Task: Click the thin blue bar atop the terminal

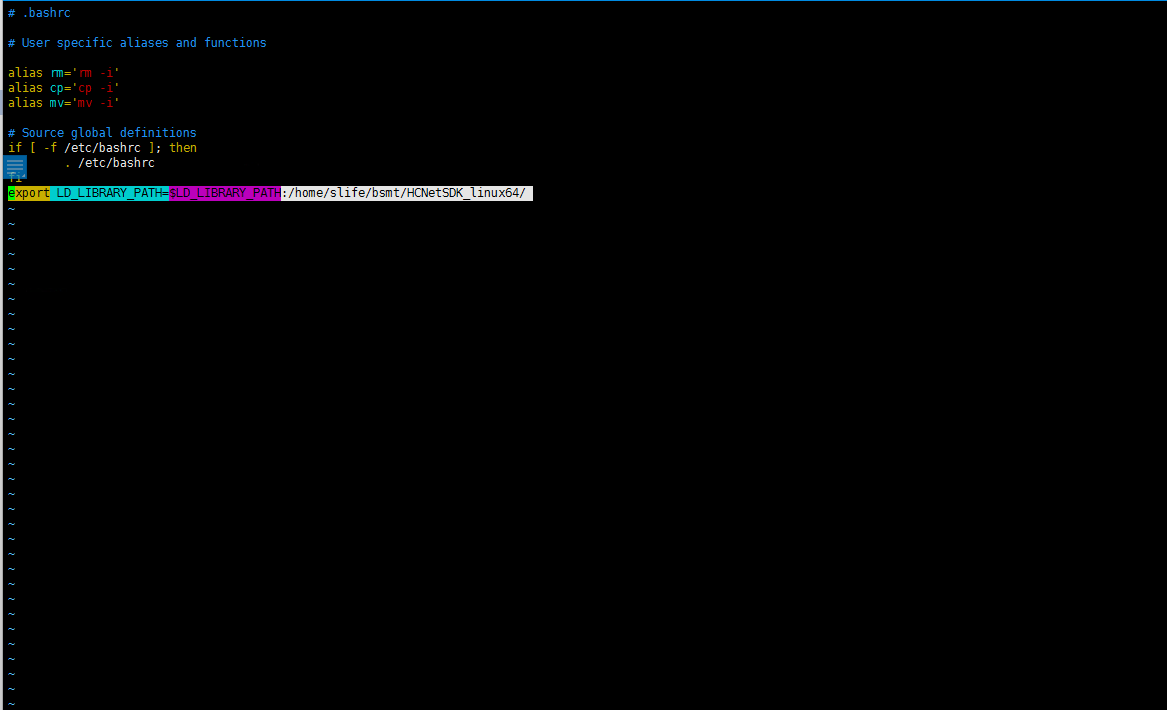Action: point(583,2)
